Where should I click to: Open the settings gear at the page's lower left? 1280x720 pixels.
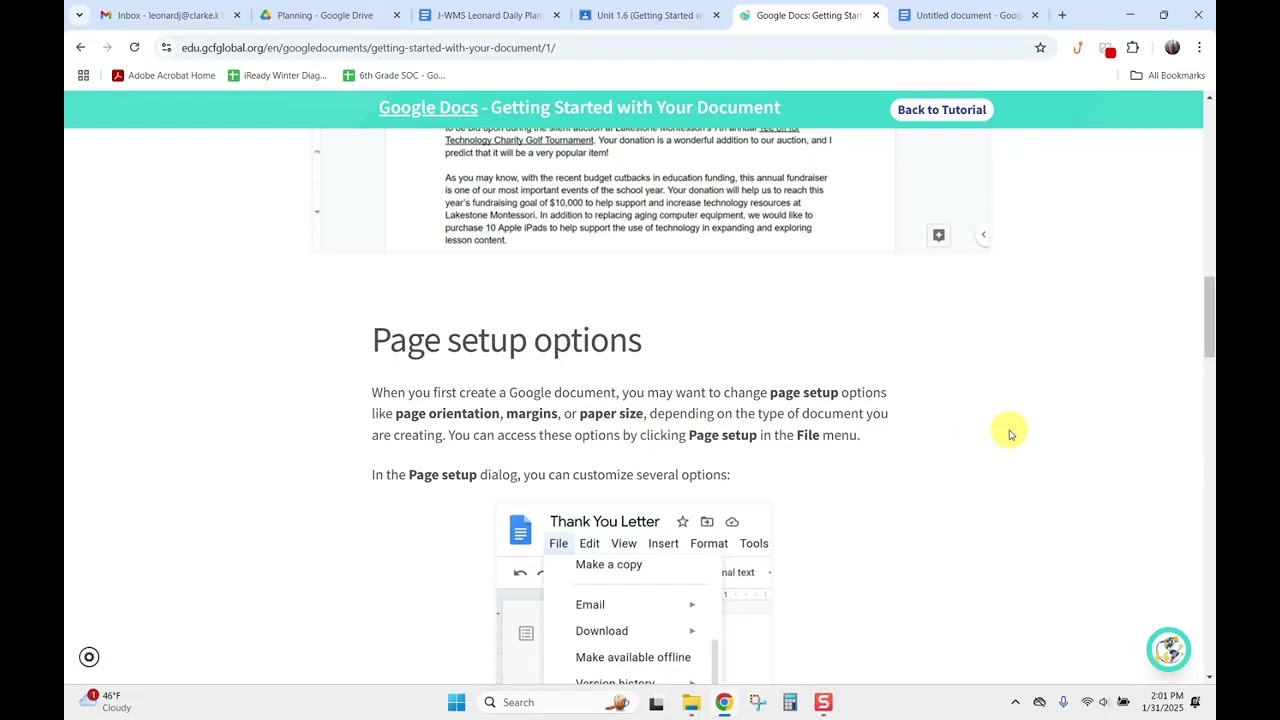[x=89, y=657]
